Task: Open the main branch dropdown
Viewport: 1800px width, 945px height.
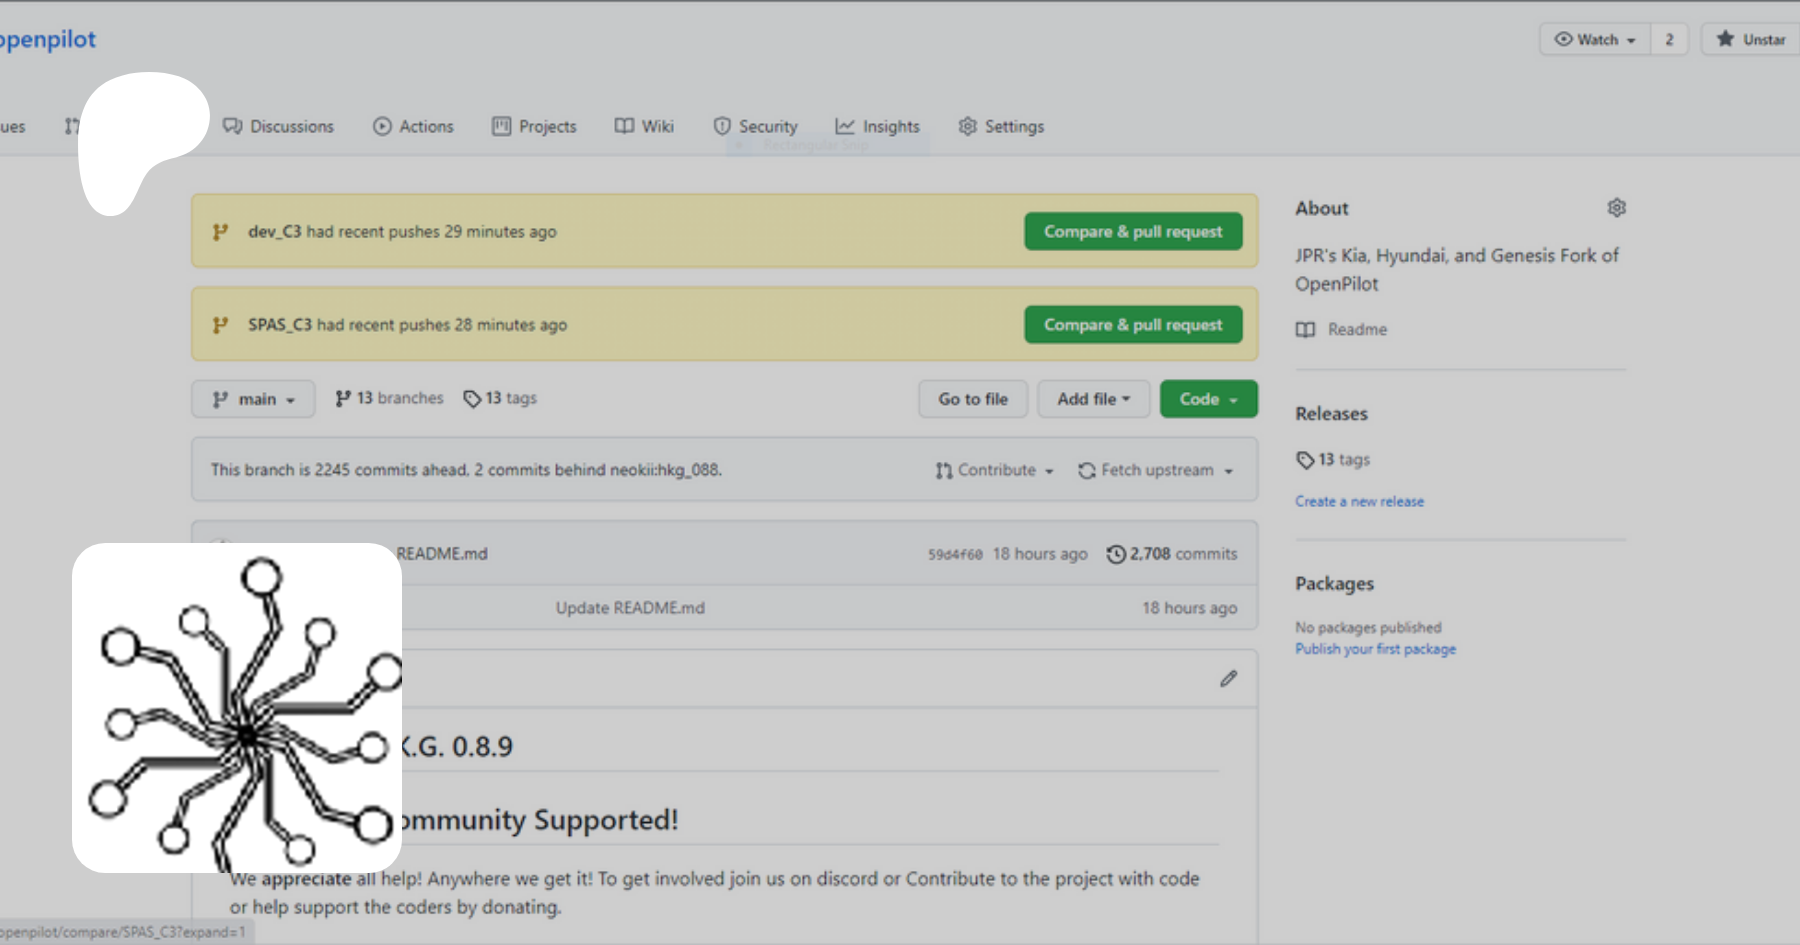Action: [x=253, y=399]
